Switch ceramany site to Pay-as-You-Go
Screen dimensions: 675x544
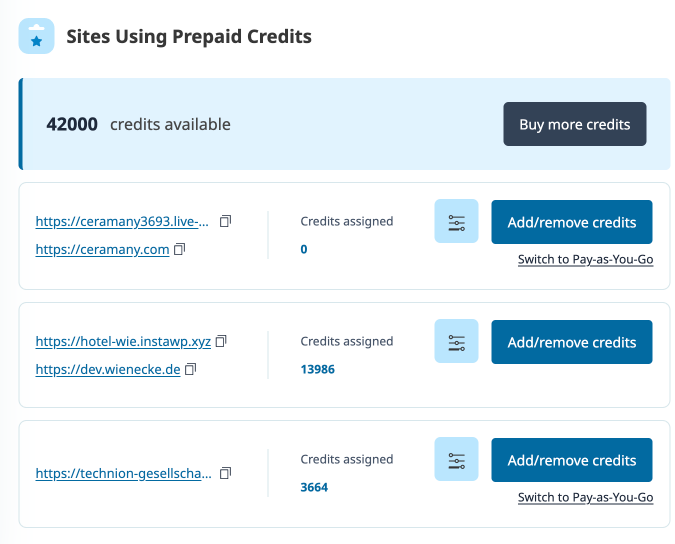pyautogui.click(x=585, y=260)
